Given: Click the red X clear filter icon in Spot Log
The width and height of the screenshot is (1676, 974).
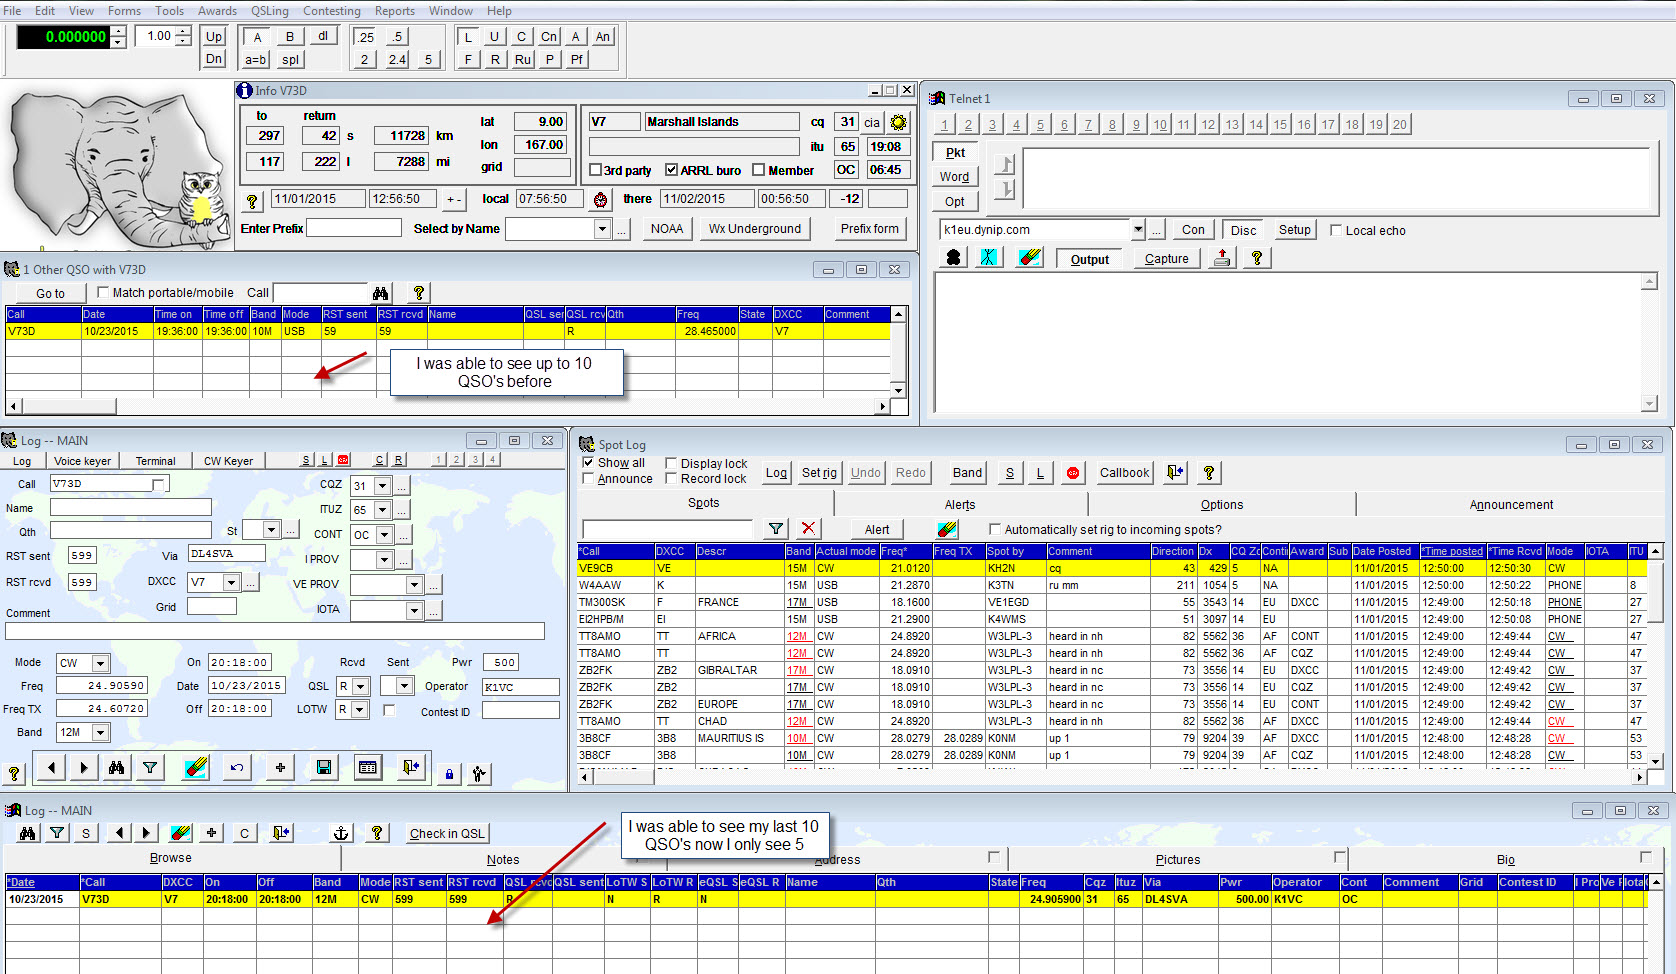Looking at the screenshot, I should pos(809,529).
